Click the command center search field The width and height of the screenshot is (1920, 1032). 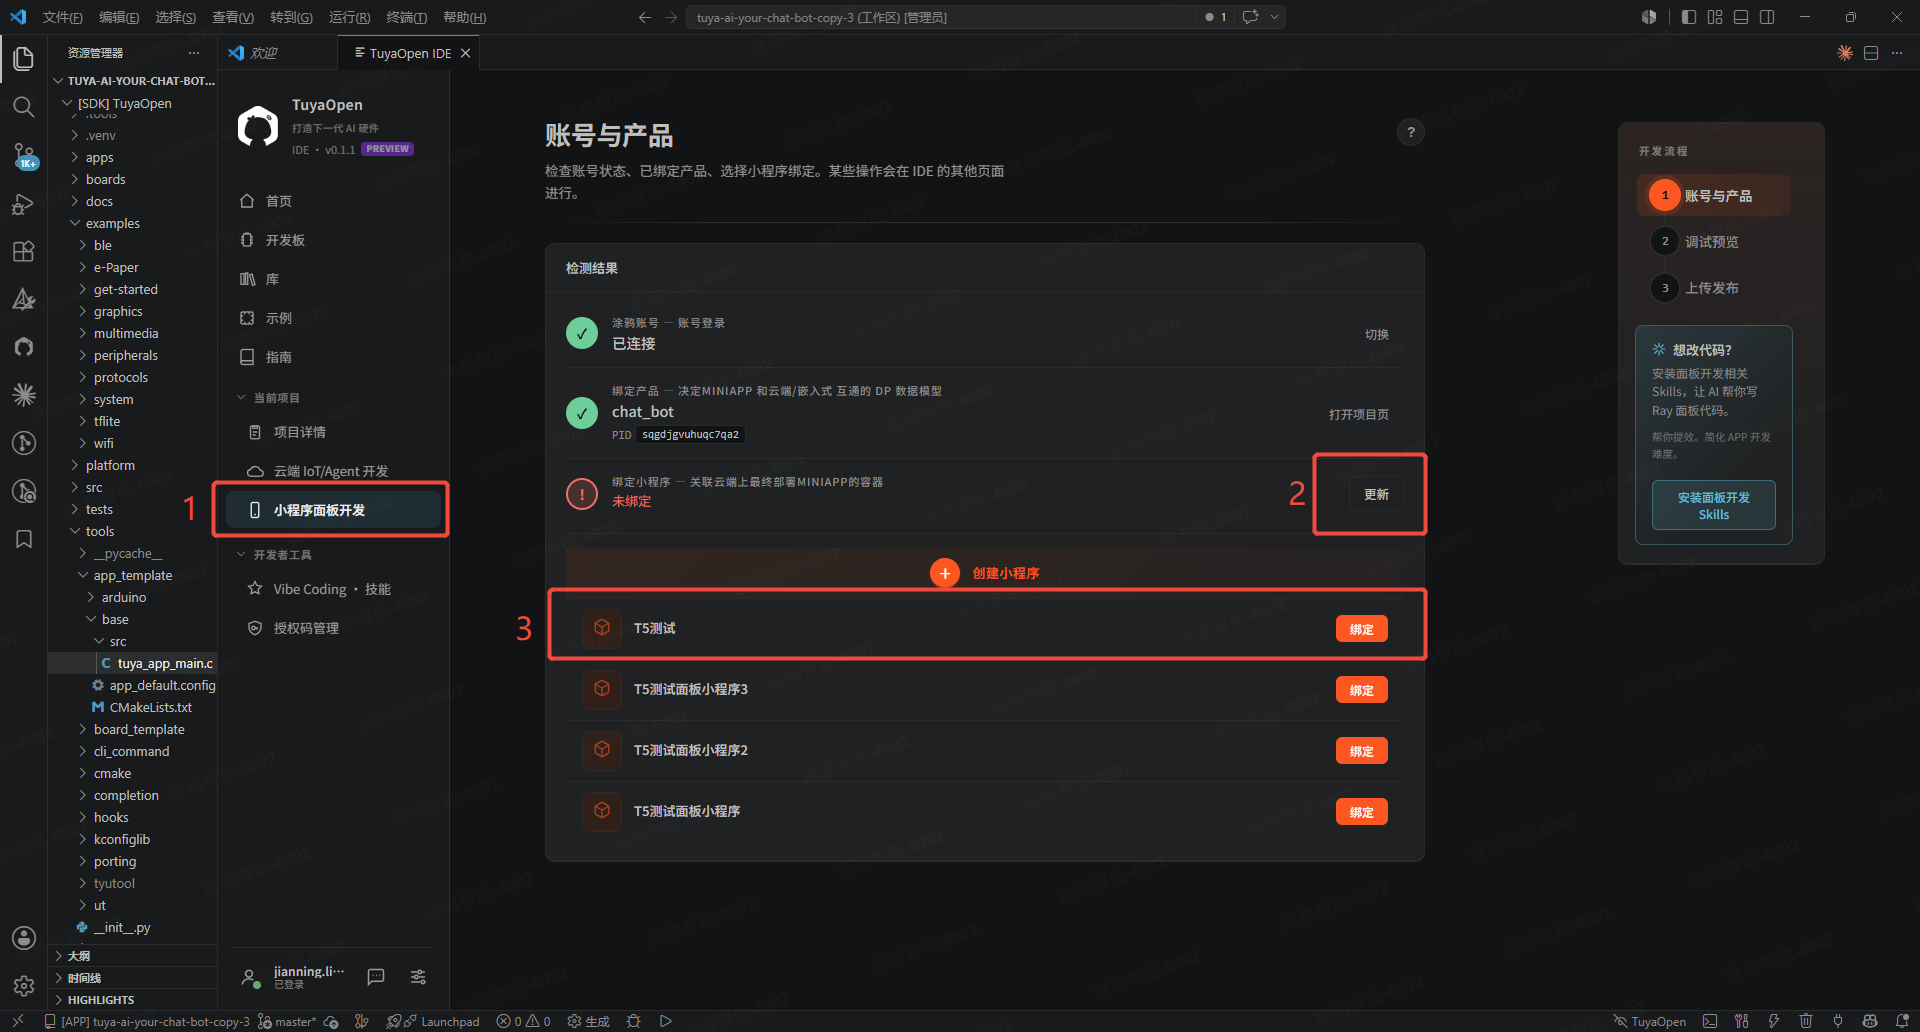pos(940,17)
